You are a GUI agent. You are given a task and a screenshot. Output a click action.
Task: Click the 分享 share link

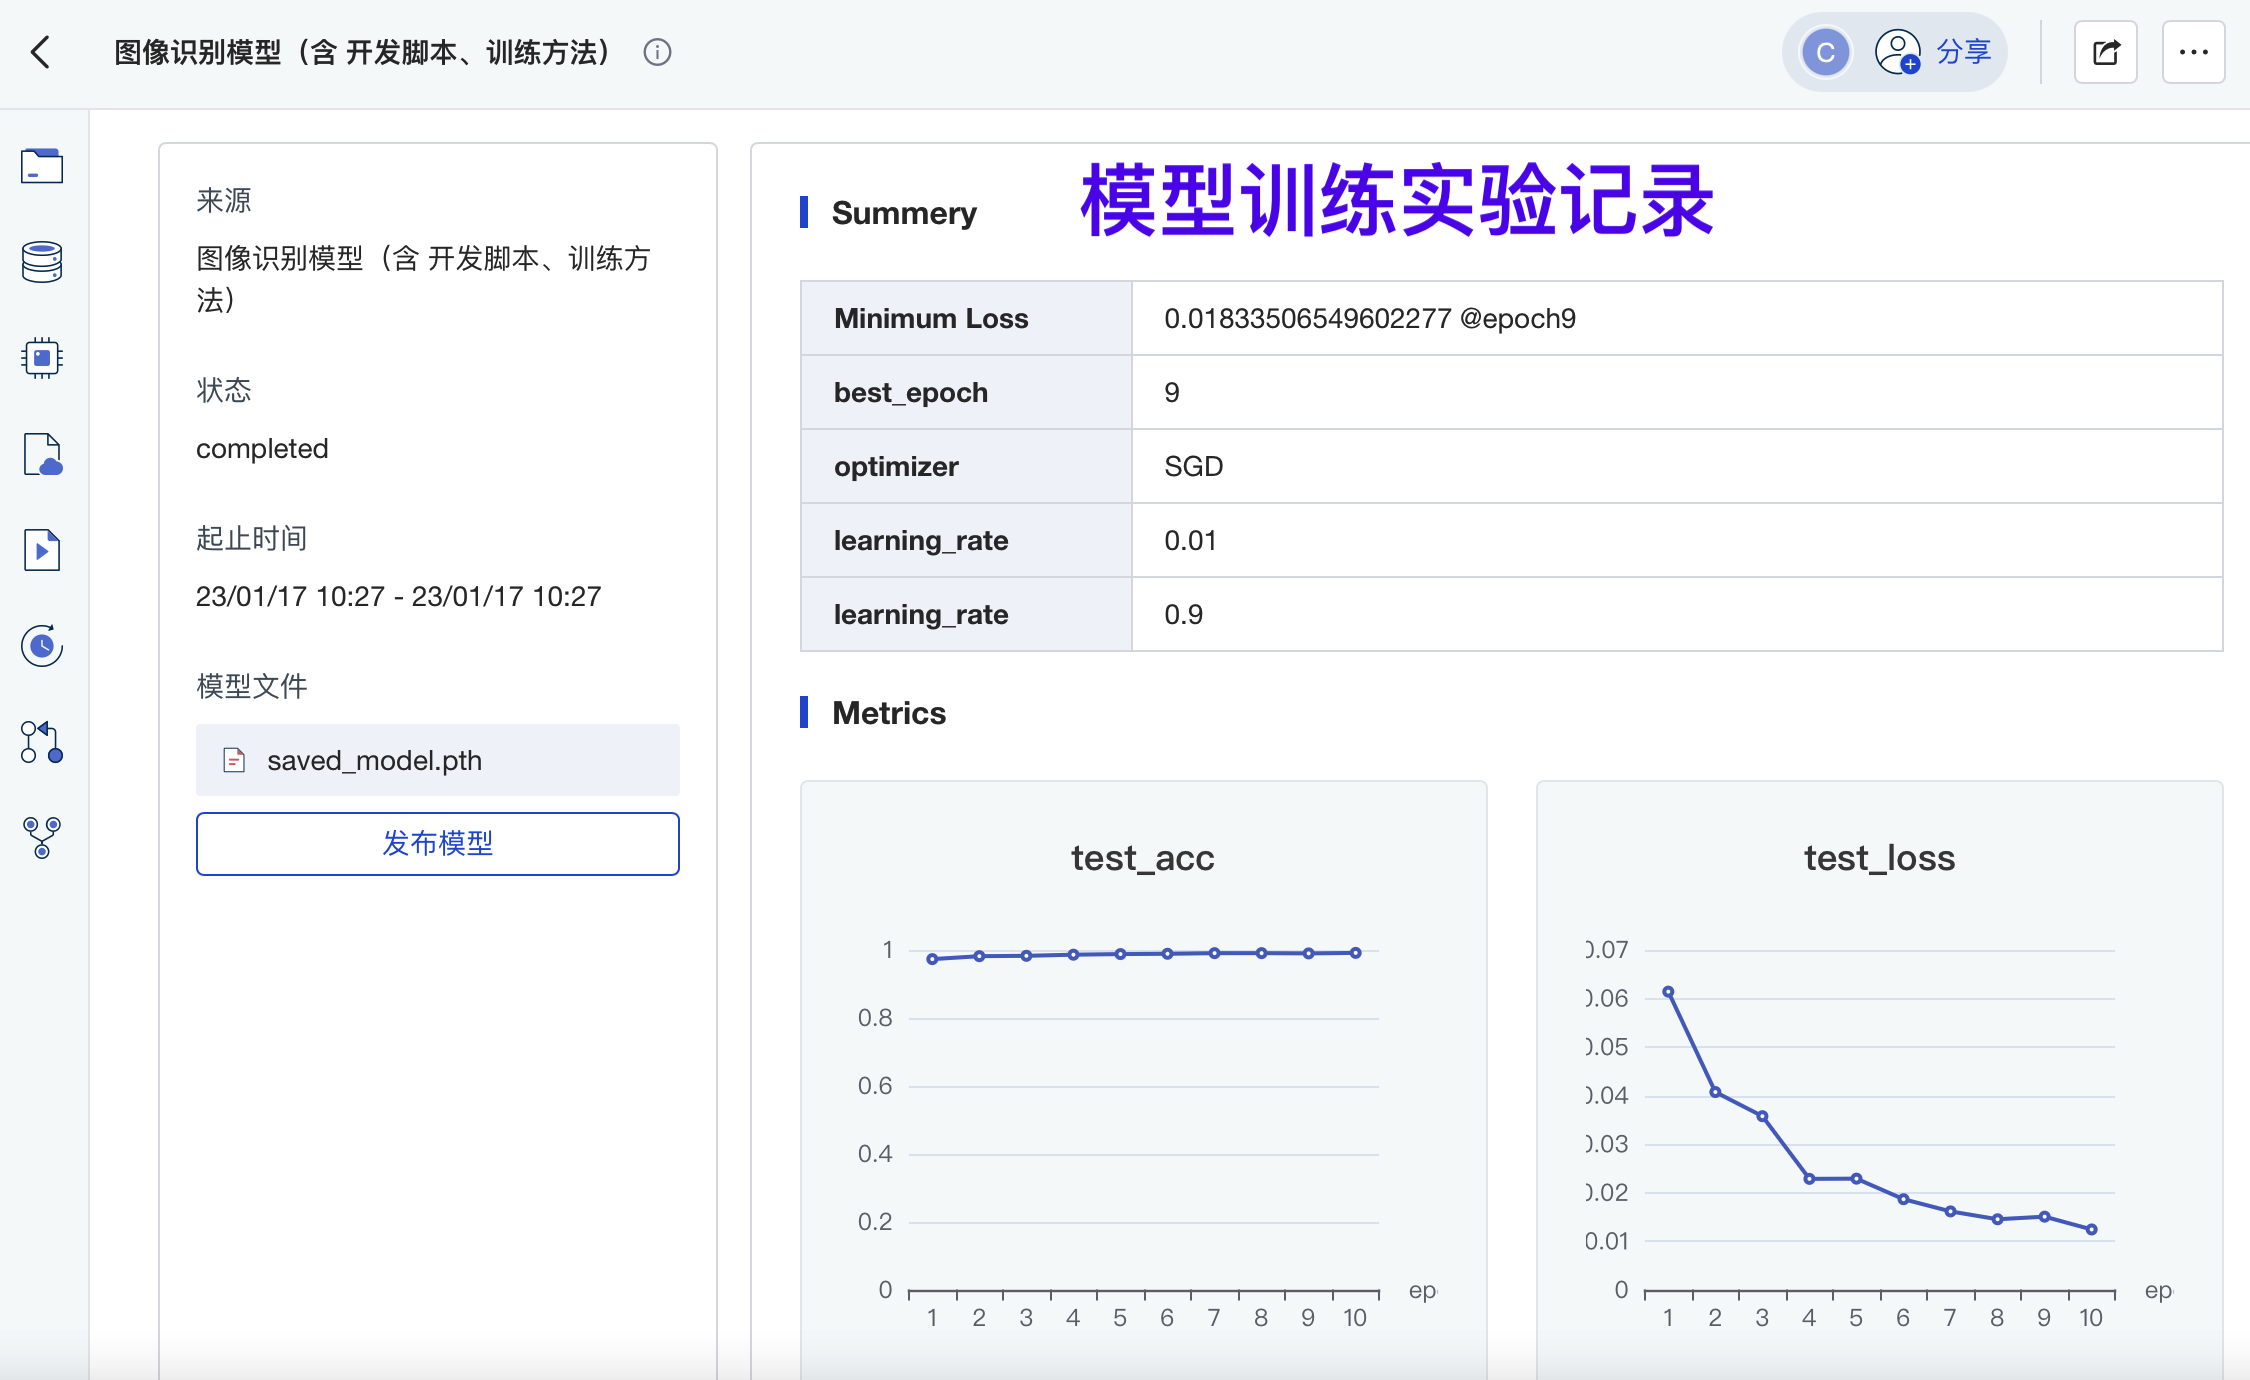click(x=1963, y=51)
